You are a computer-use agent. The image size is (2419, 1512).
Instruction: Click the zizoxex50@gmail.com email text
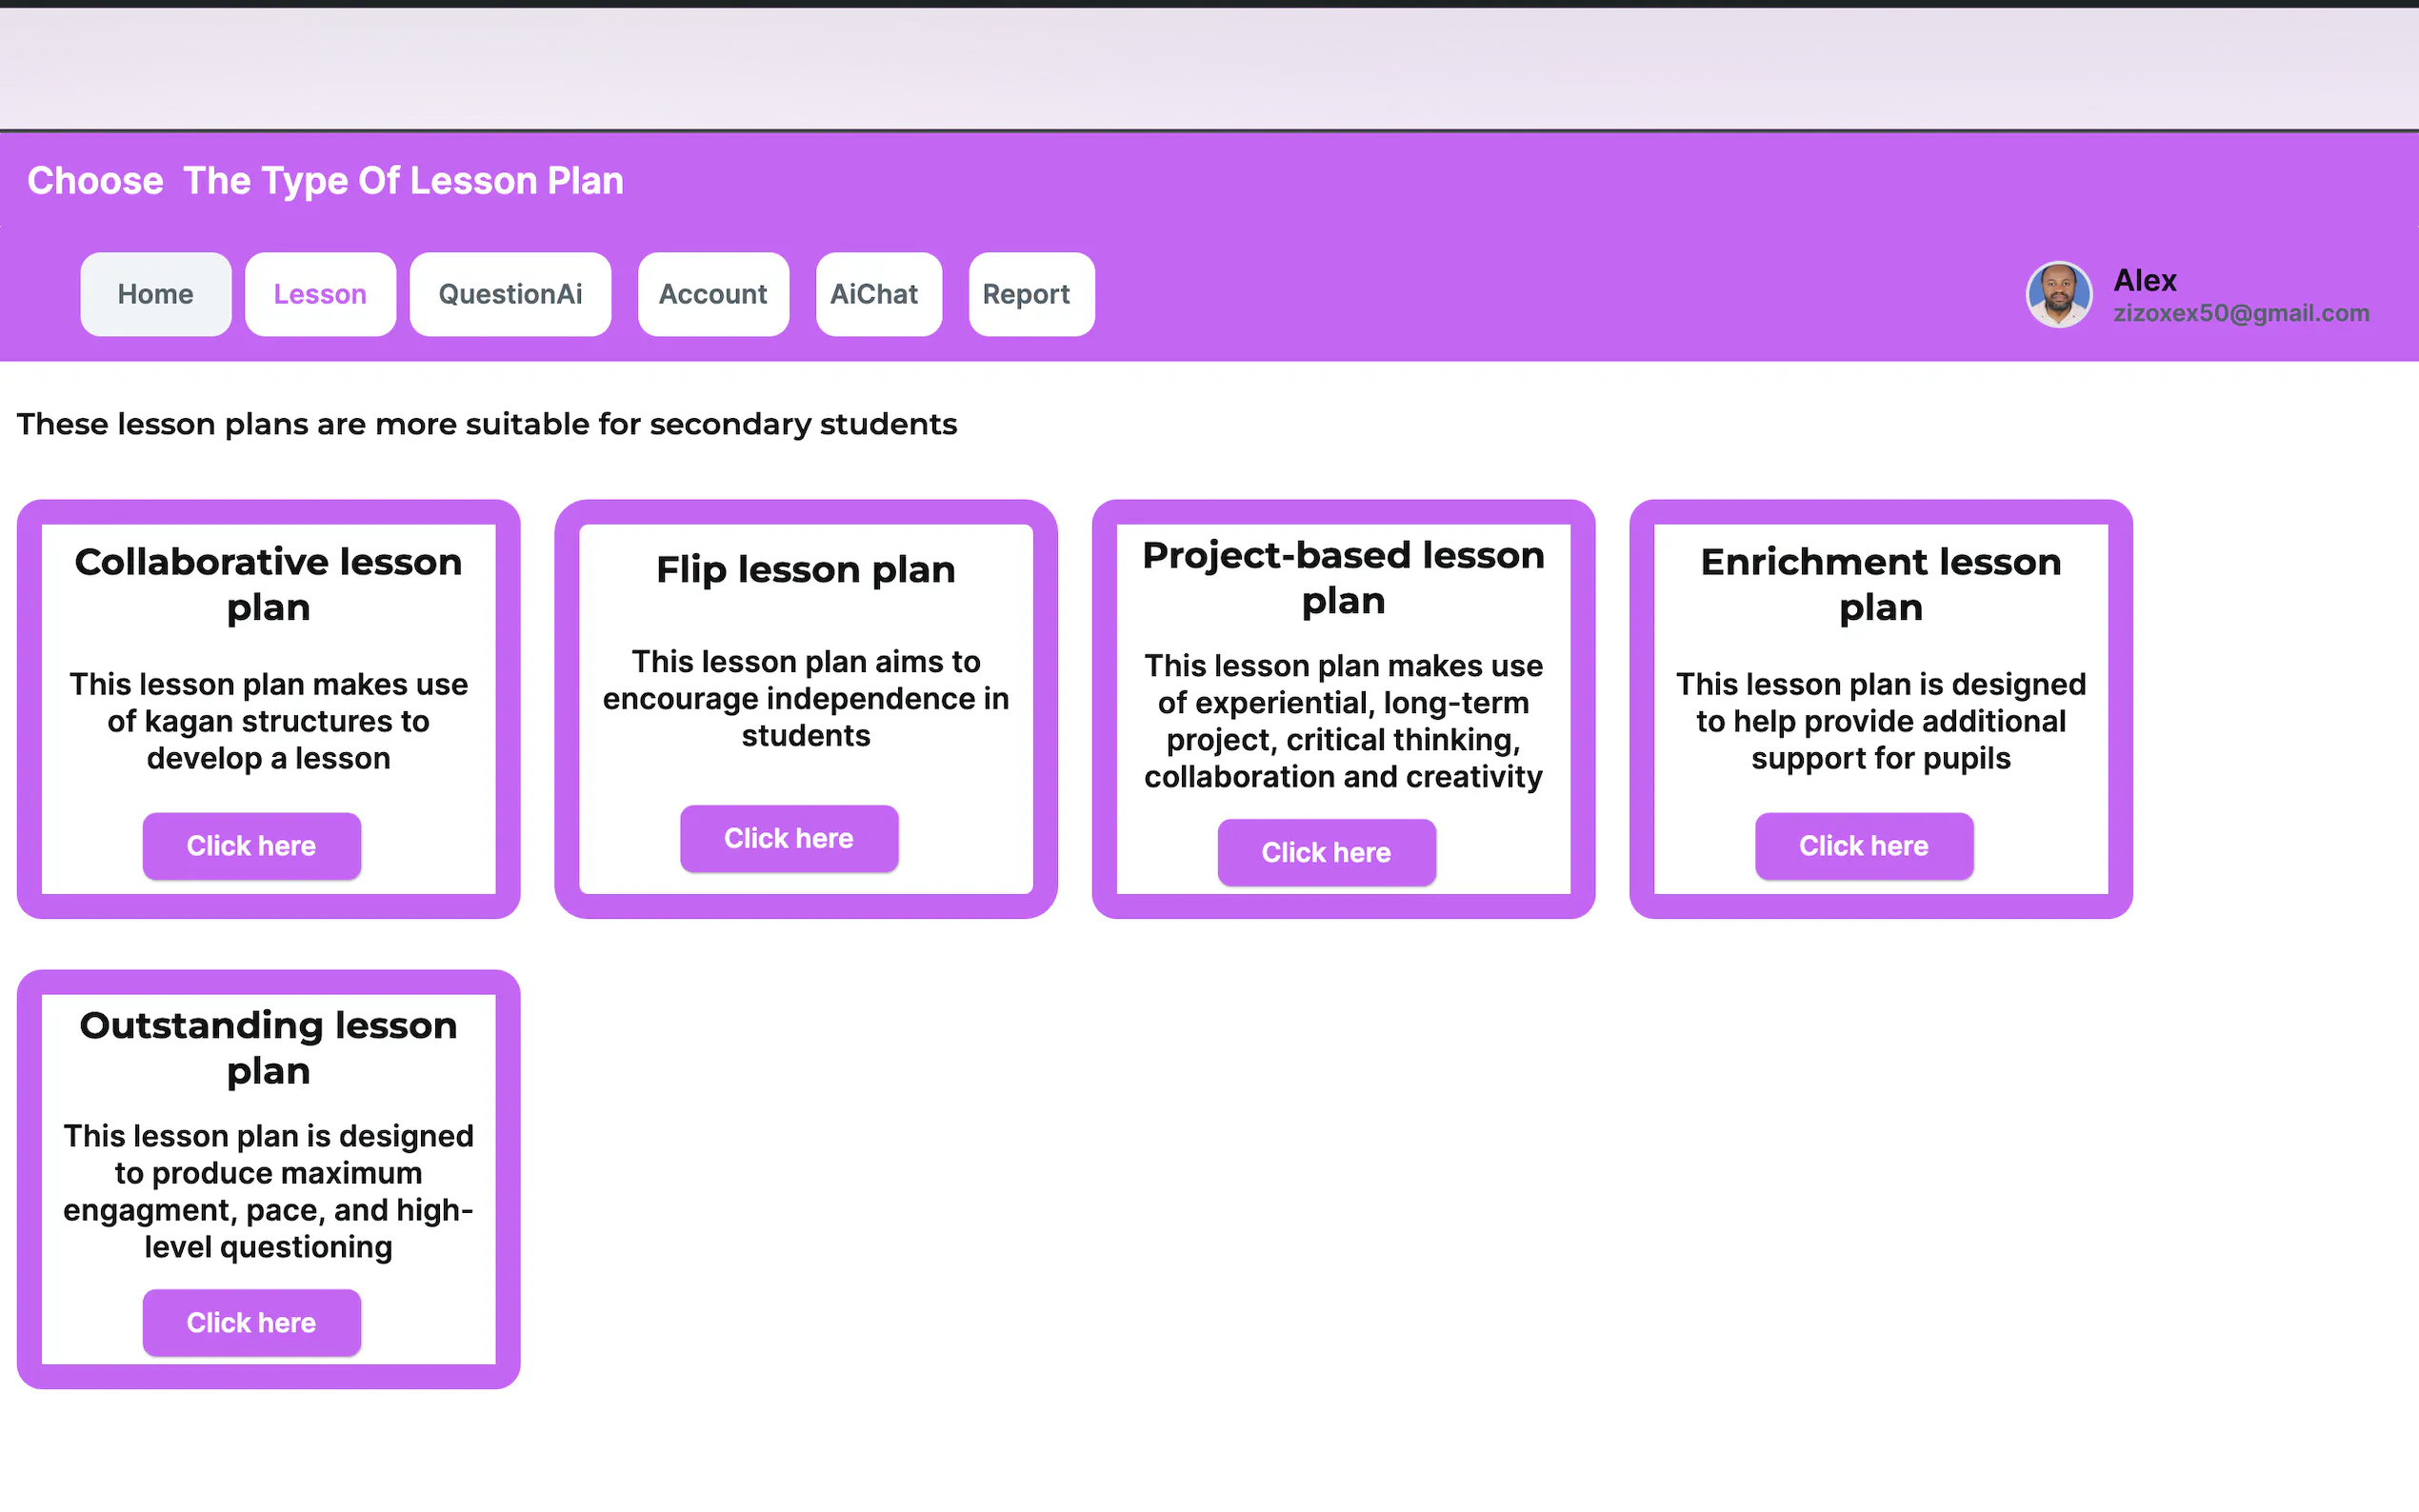2240,313
